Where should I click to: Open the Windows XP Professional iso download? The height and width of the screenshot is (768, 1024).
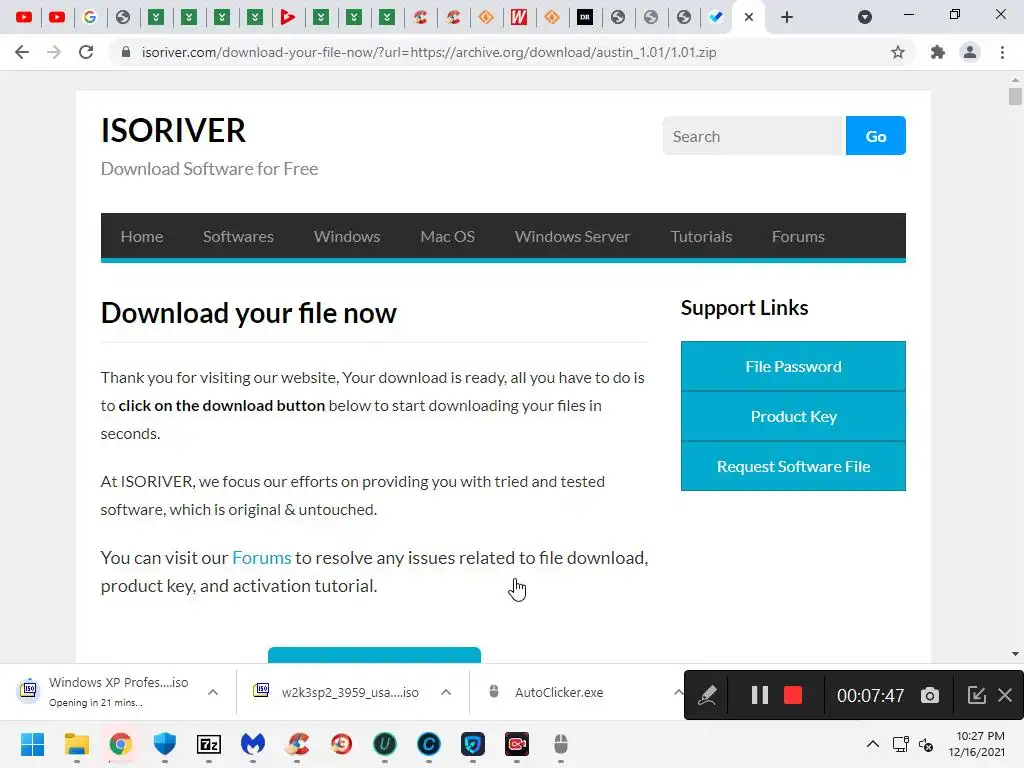(104, 692)
